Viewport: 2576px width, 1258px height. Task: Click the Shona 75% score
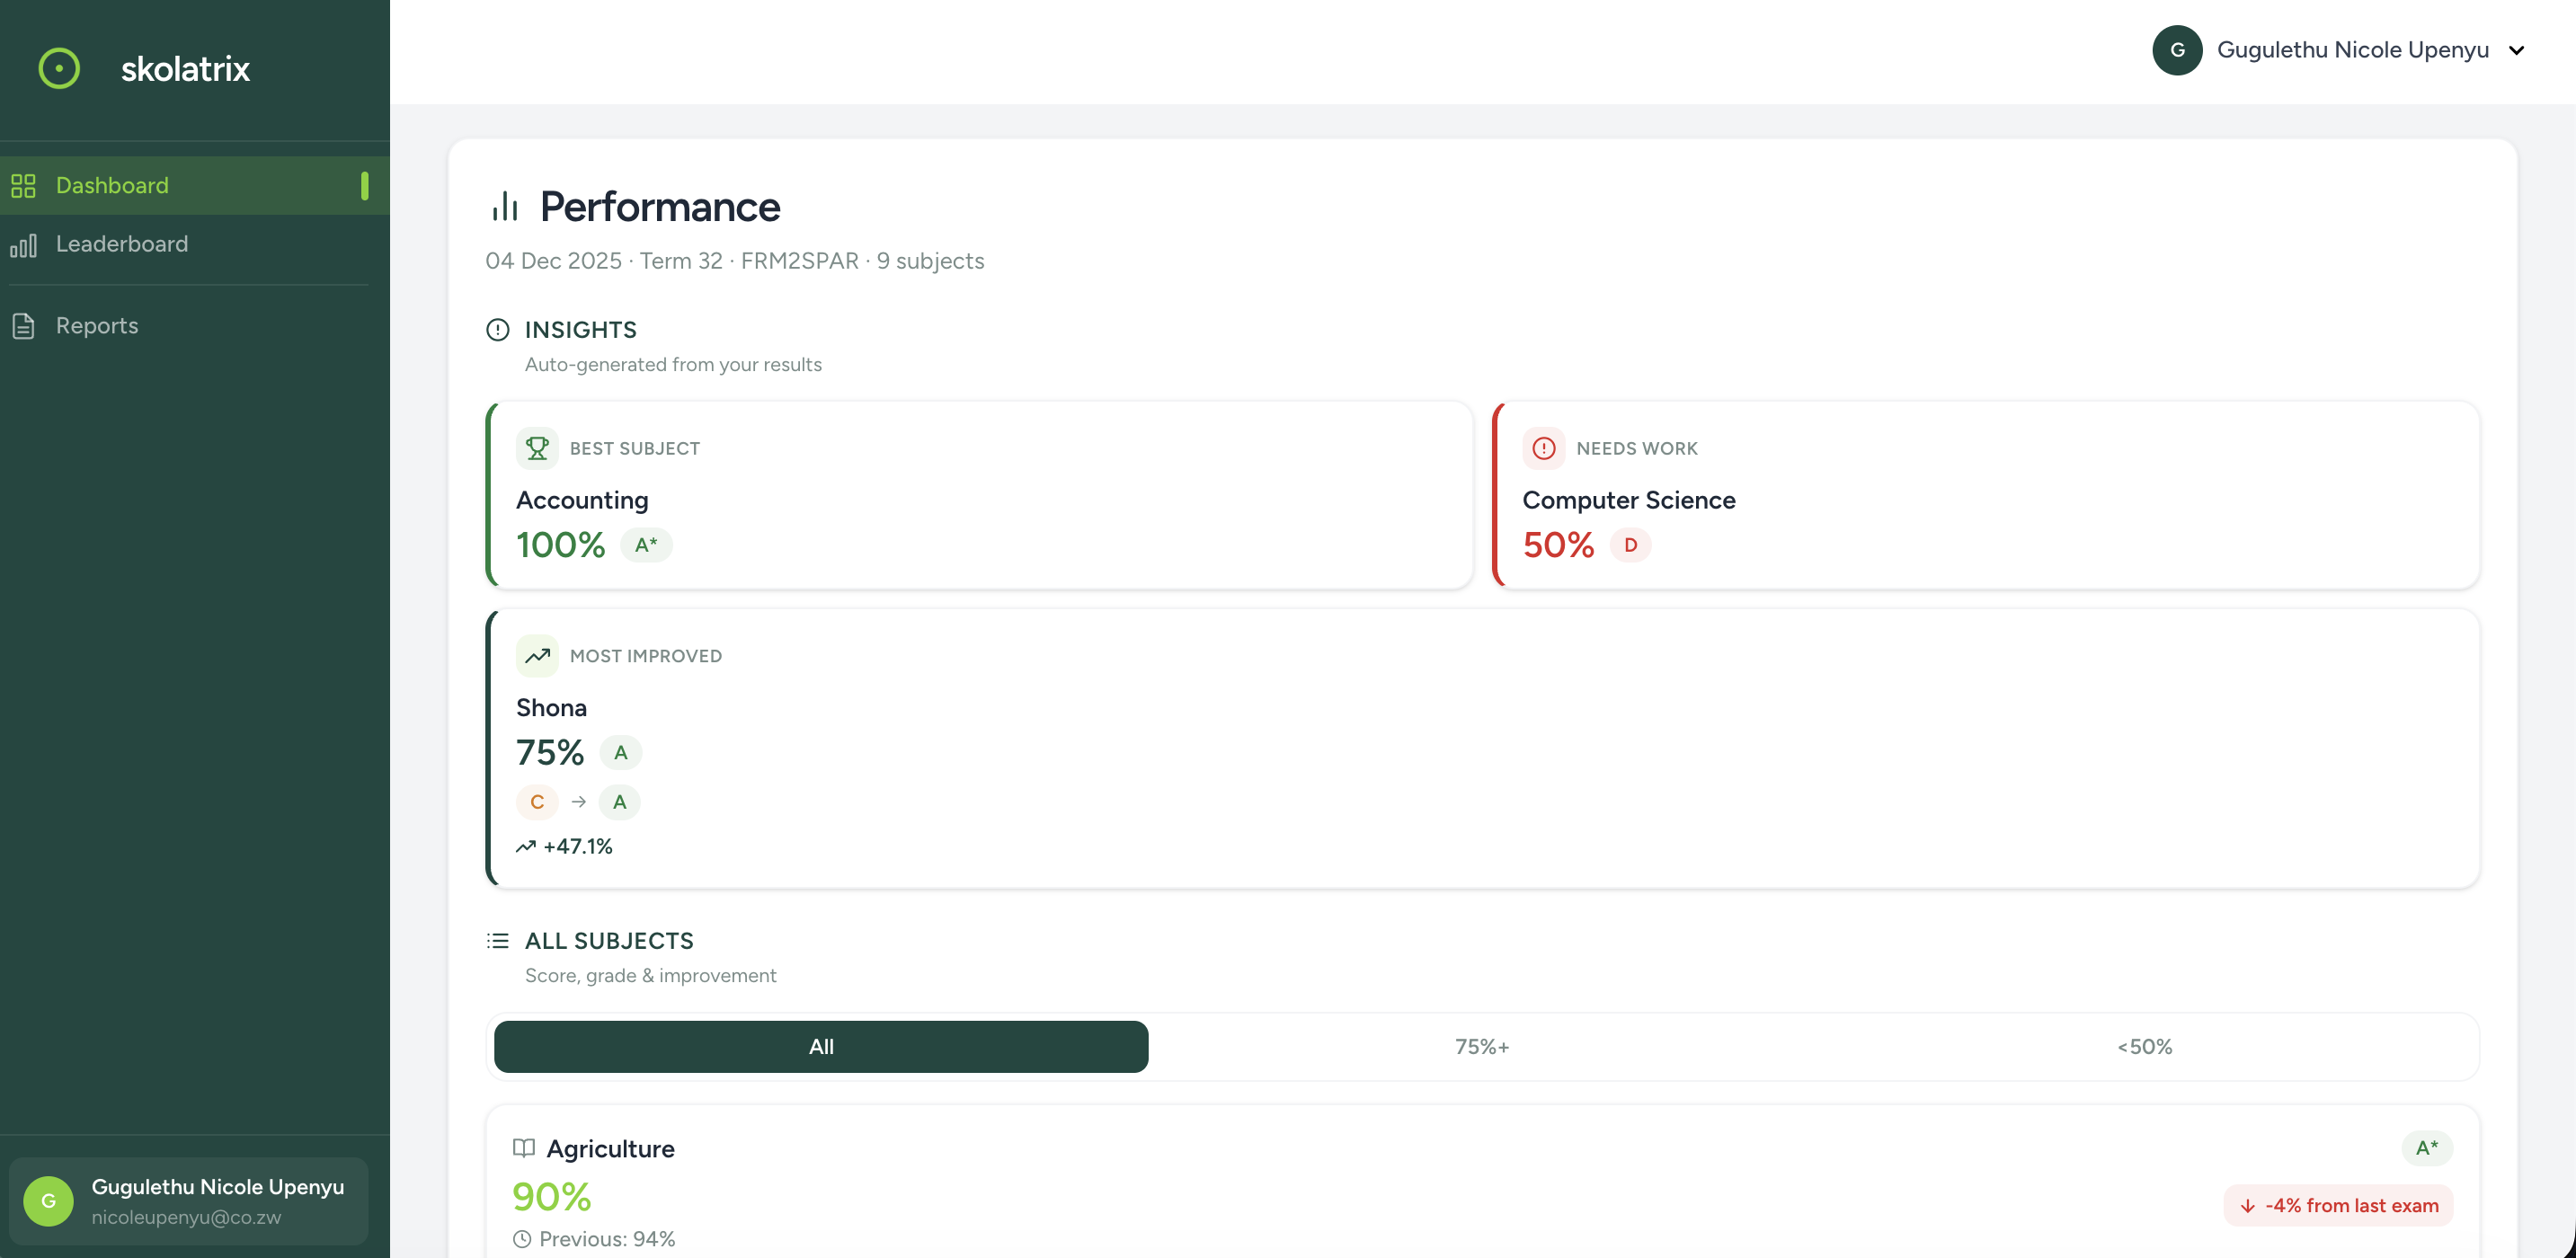point(550,753)
